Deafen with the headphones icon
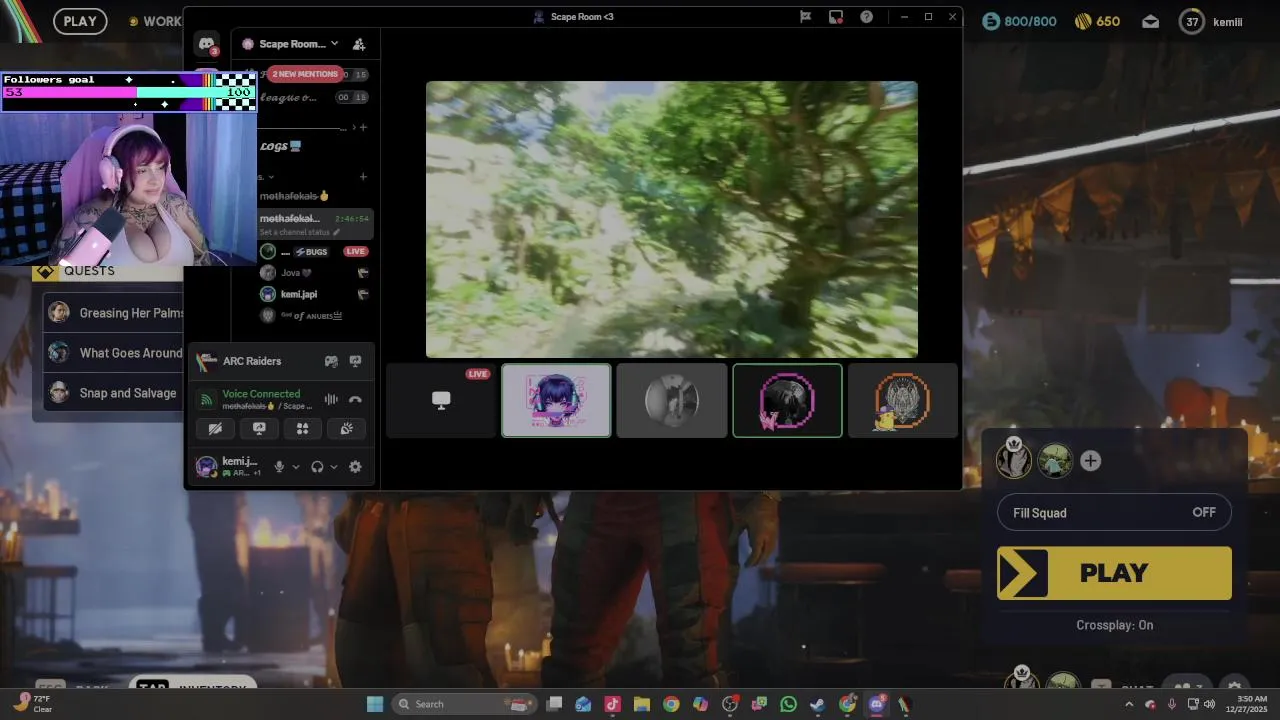The height and width of the screenshot is (720, 1280). 317,467
